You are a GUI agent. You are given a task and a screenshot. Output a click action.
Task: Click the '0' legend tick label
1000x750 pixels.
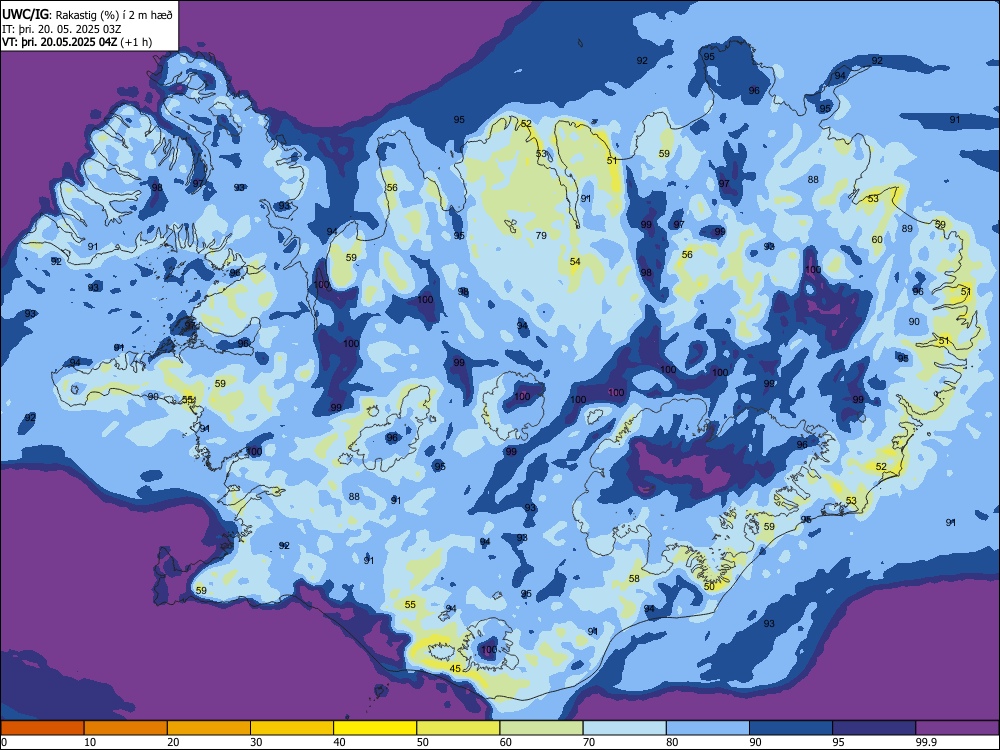pos(4,742)
